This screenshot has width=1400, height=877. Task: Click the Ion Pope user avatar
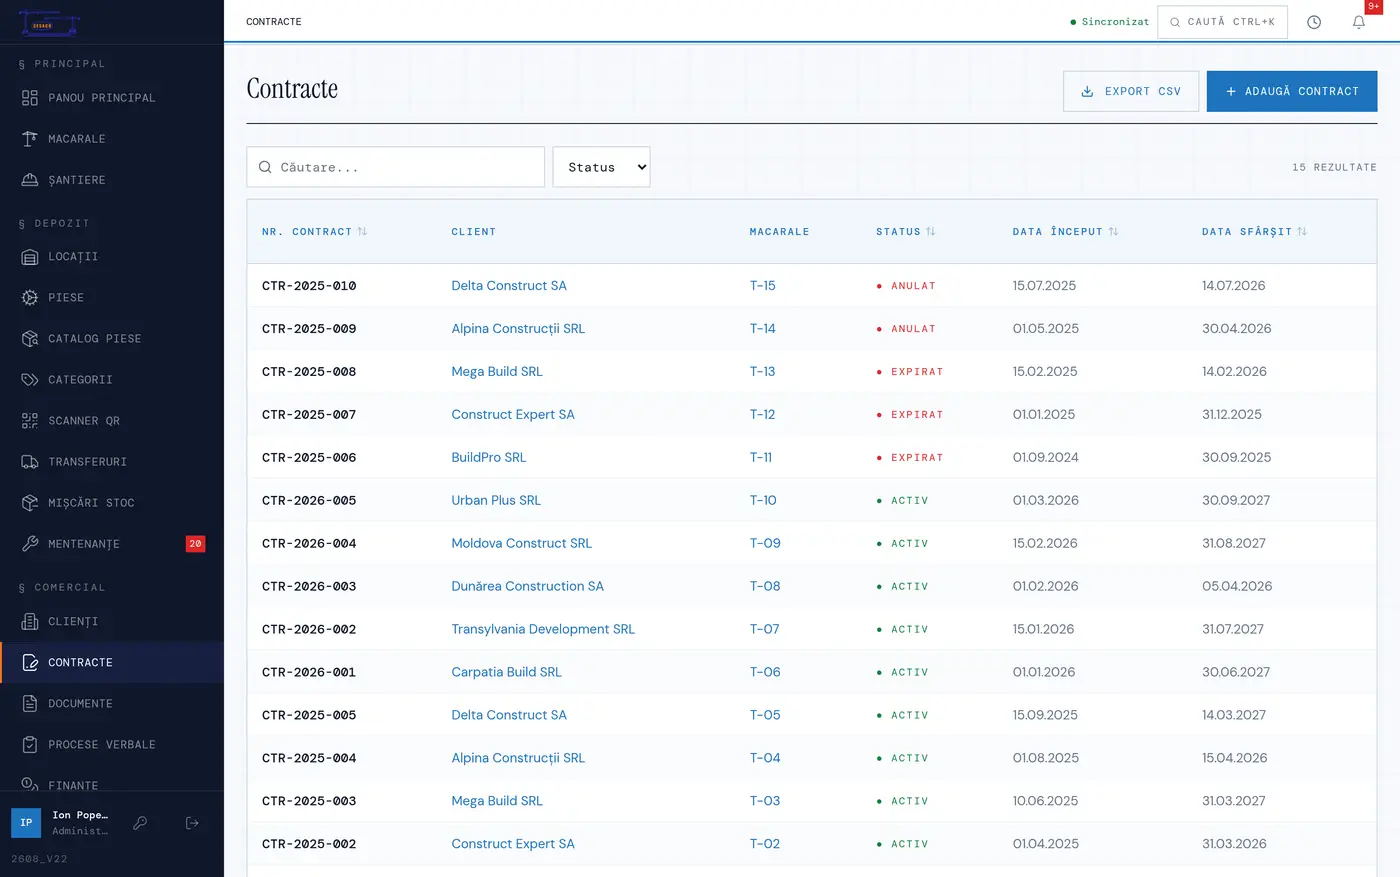point(26,823)
